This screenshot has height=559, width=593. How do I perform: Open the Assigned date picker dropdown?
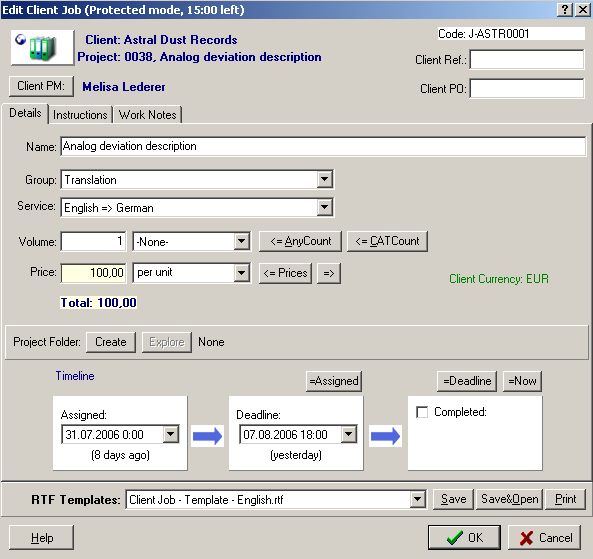tap(171, 434)
